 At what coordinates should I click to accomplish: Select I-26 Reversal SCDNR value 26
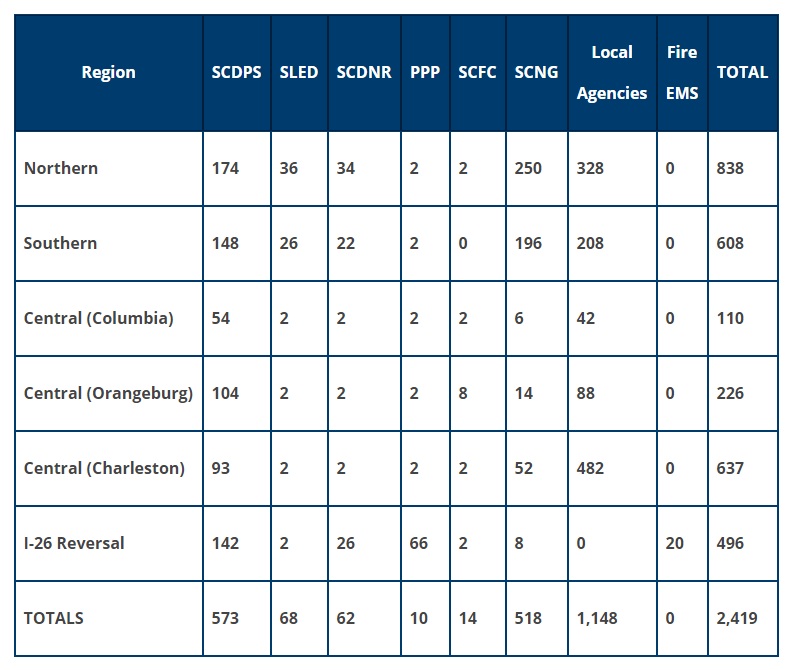[346, 543]
